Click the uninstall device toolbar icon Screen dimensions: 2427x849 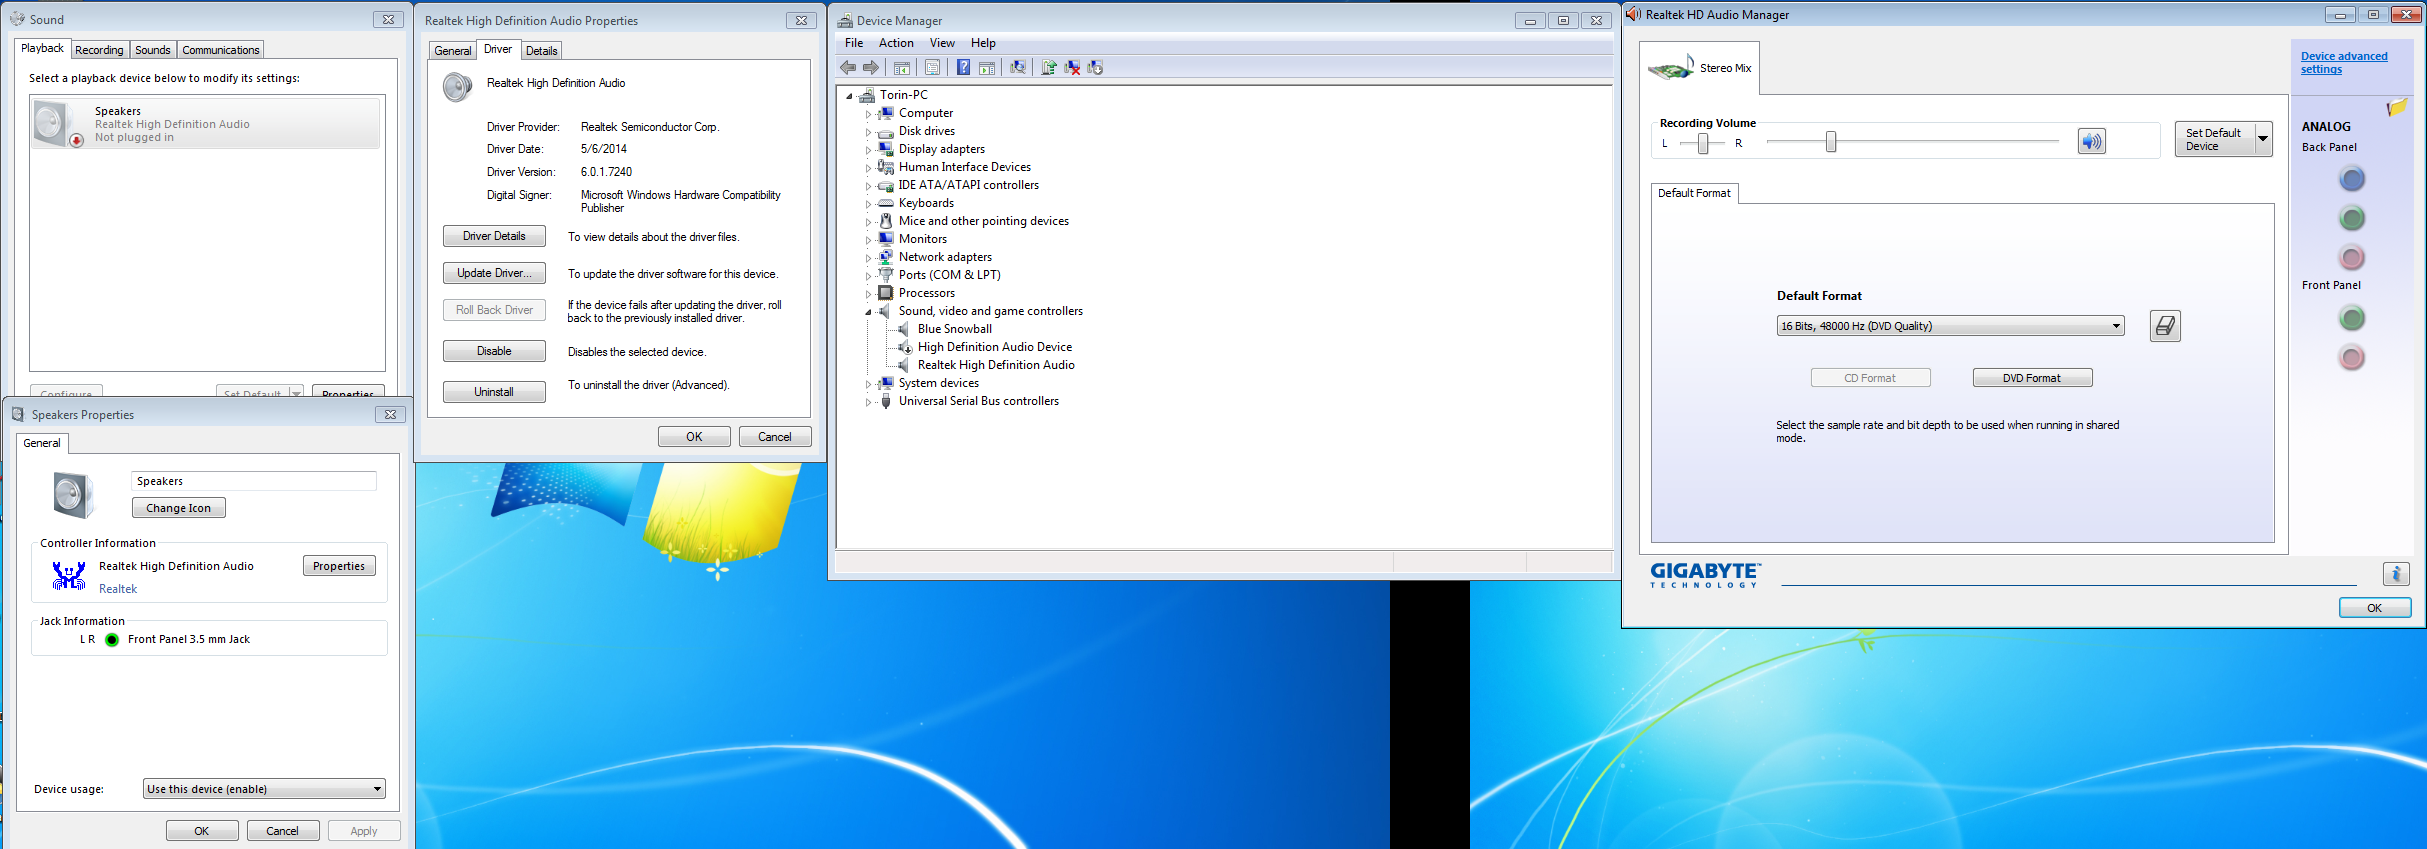[x=1072, y=67]
